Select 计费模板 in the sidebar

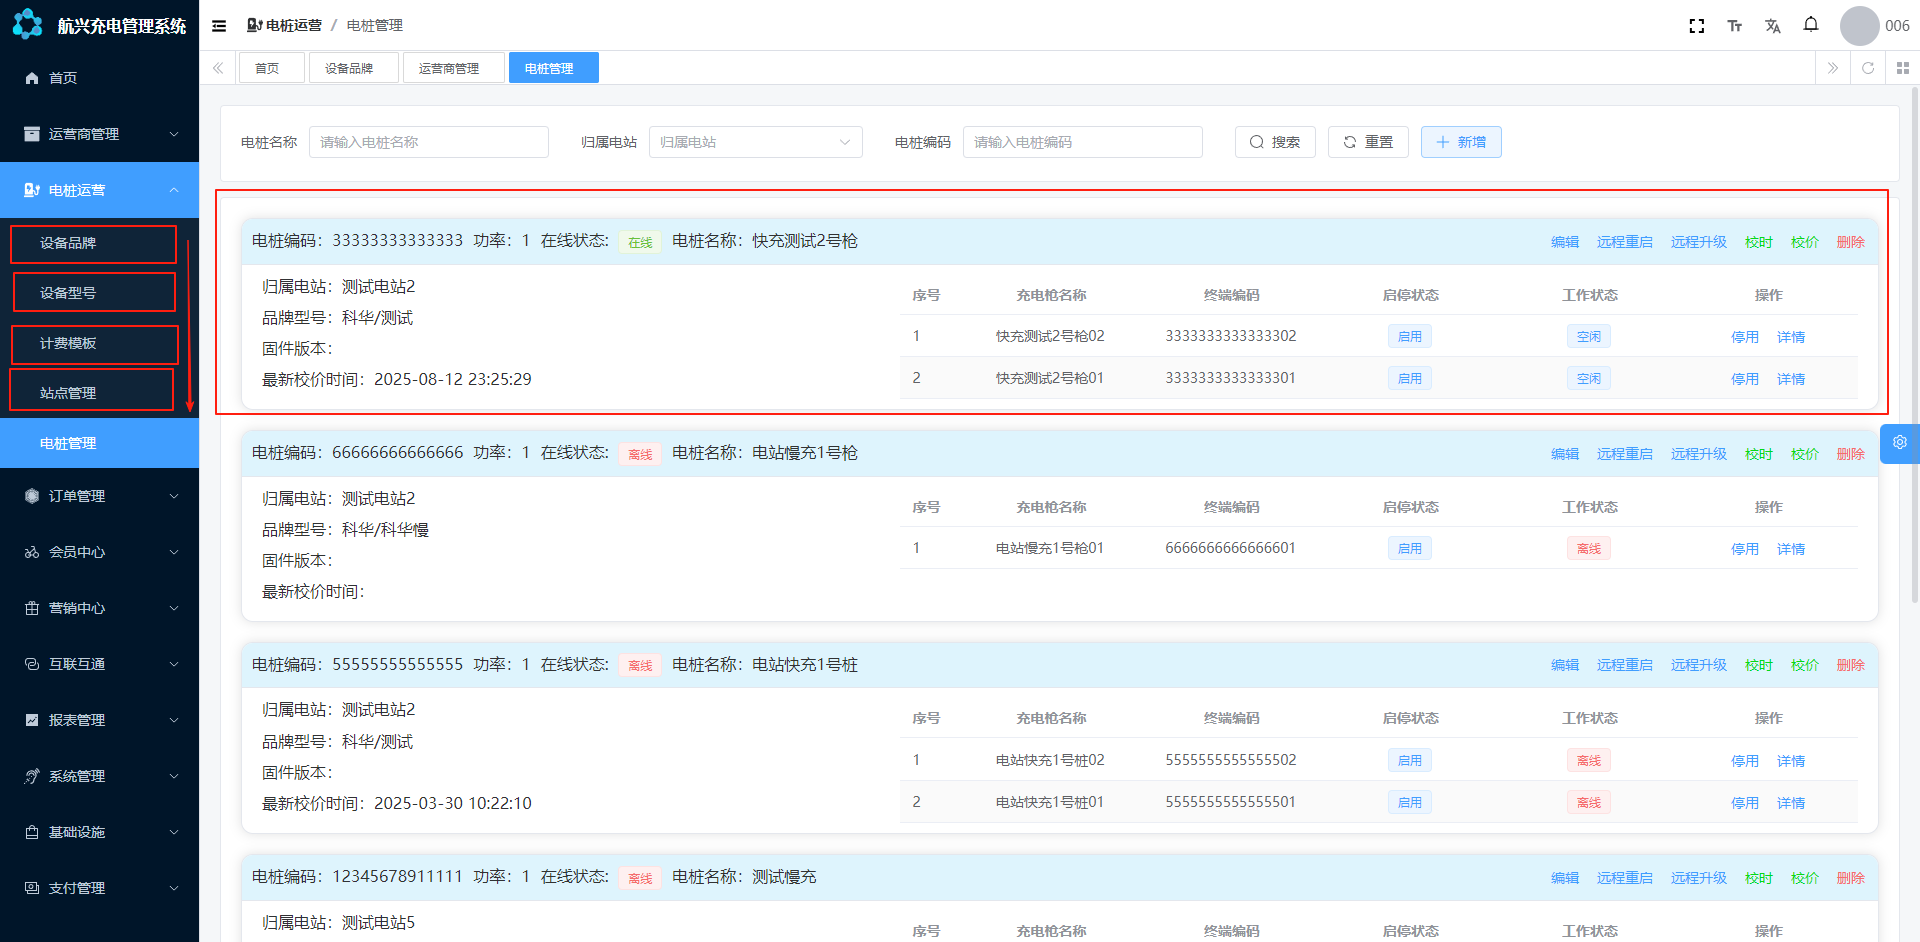(x=68, y=343)
